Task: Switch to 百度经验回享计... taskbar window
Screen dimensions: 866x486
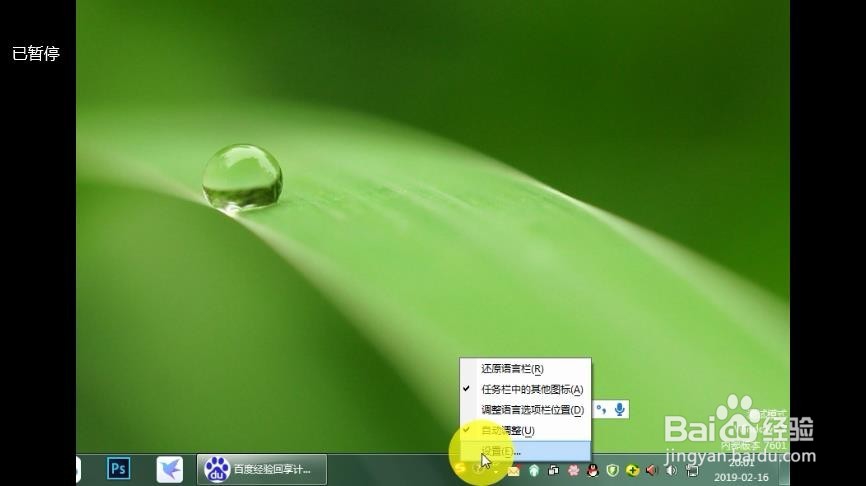Action: 262,469
